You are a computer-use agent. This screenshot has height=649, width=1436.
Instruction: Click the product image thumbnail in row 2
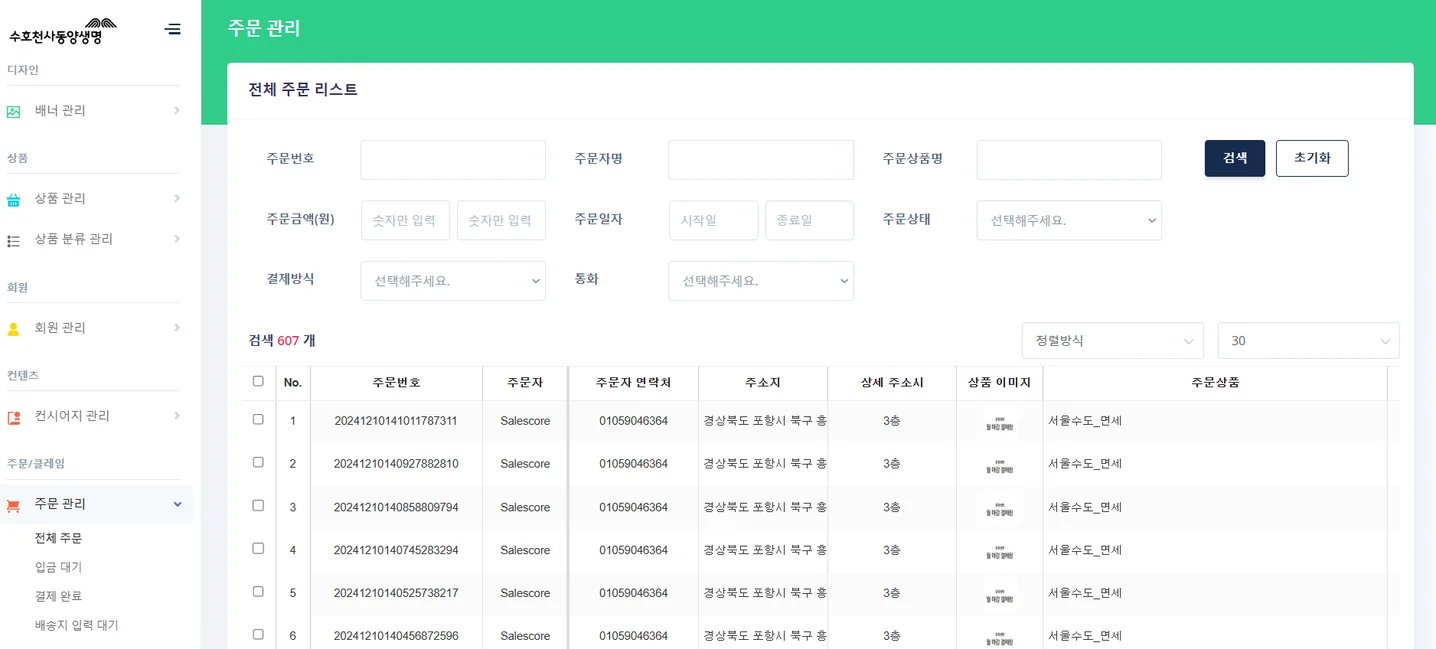point(999,463)
